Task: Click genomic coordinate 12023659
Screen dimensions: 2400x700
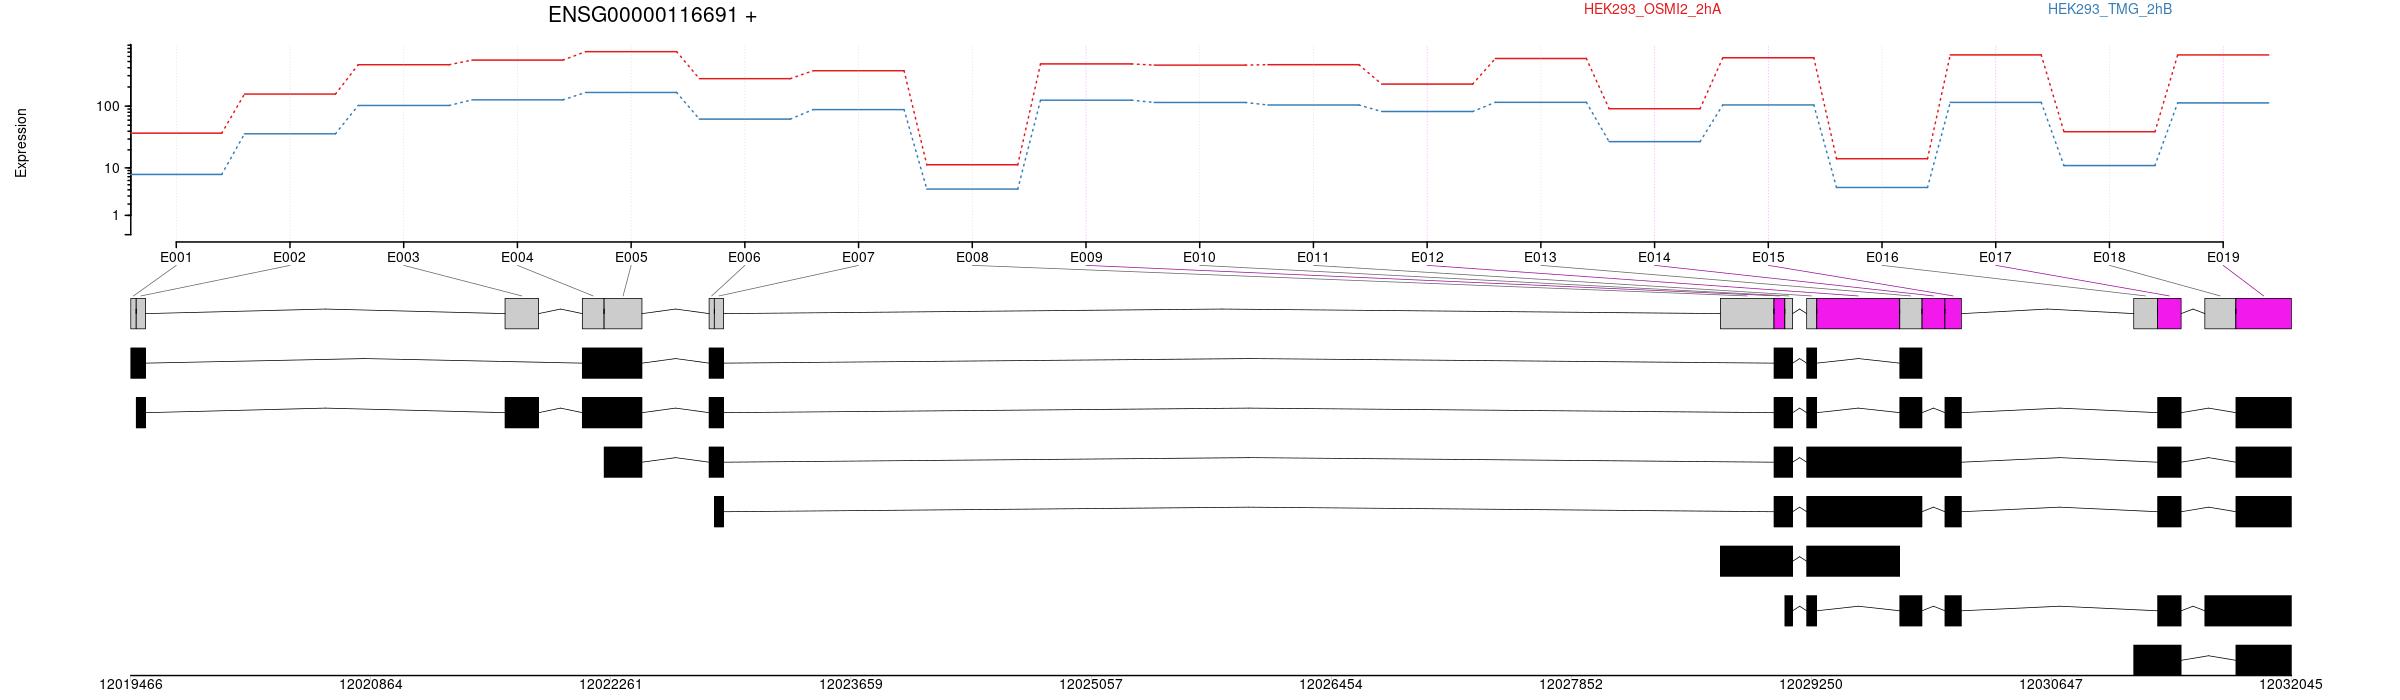Action: (x=851, y=685)
